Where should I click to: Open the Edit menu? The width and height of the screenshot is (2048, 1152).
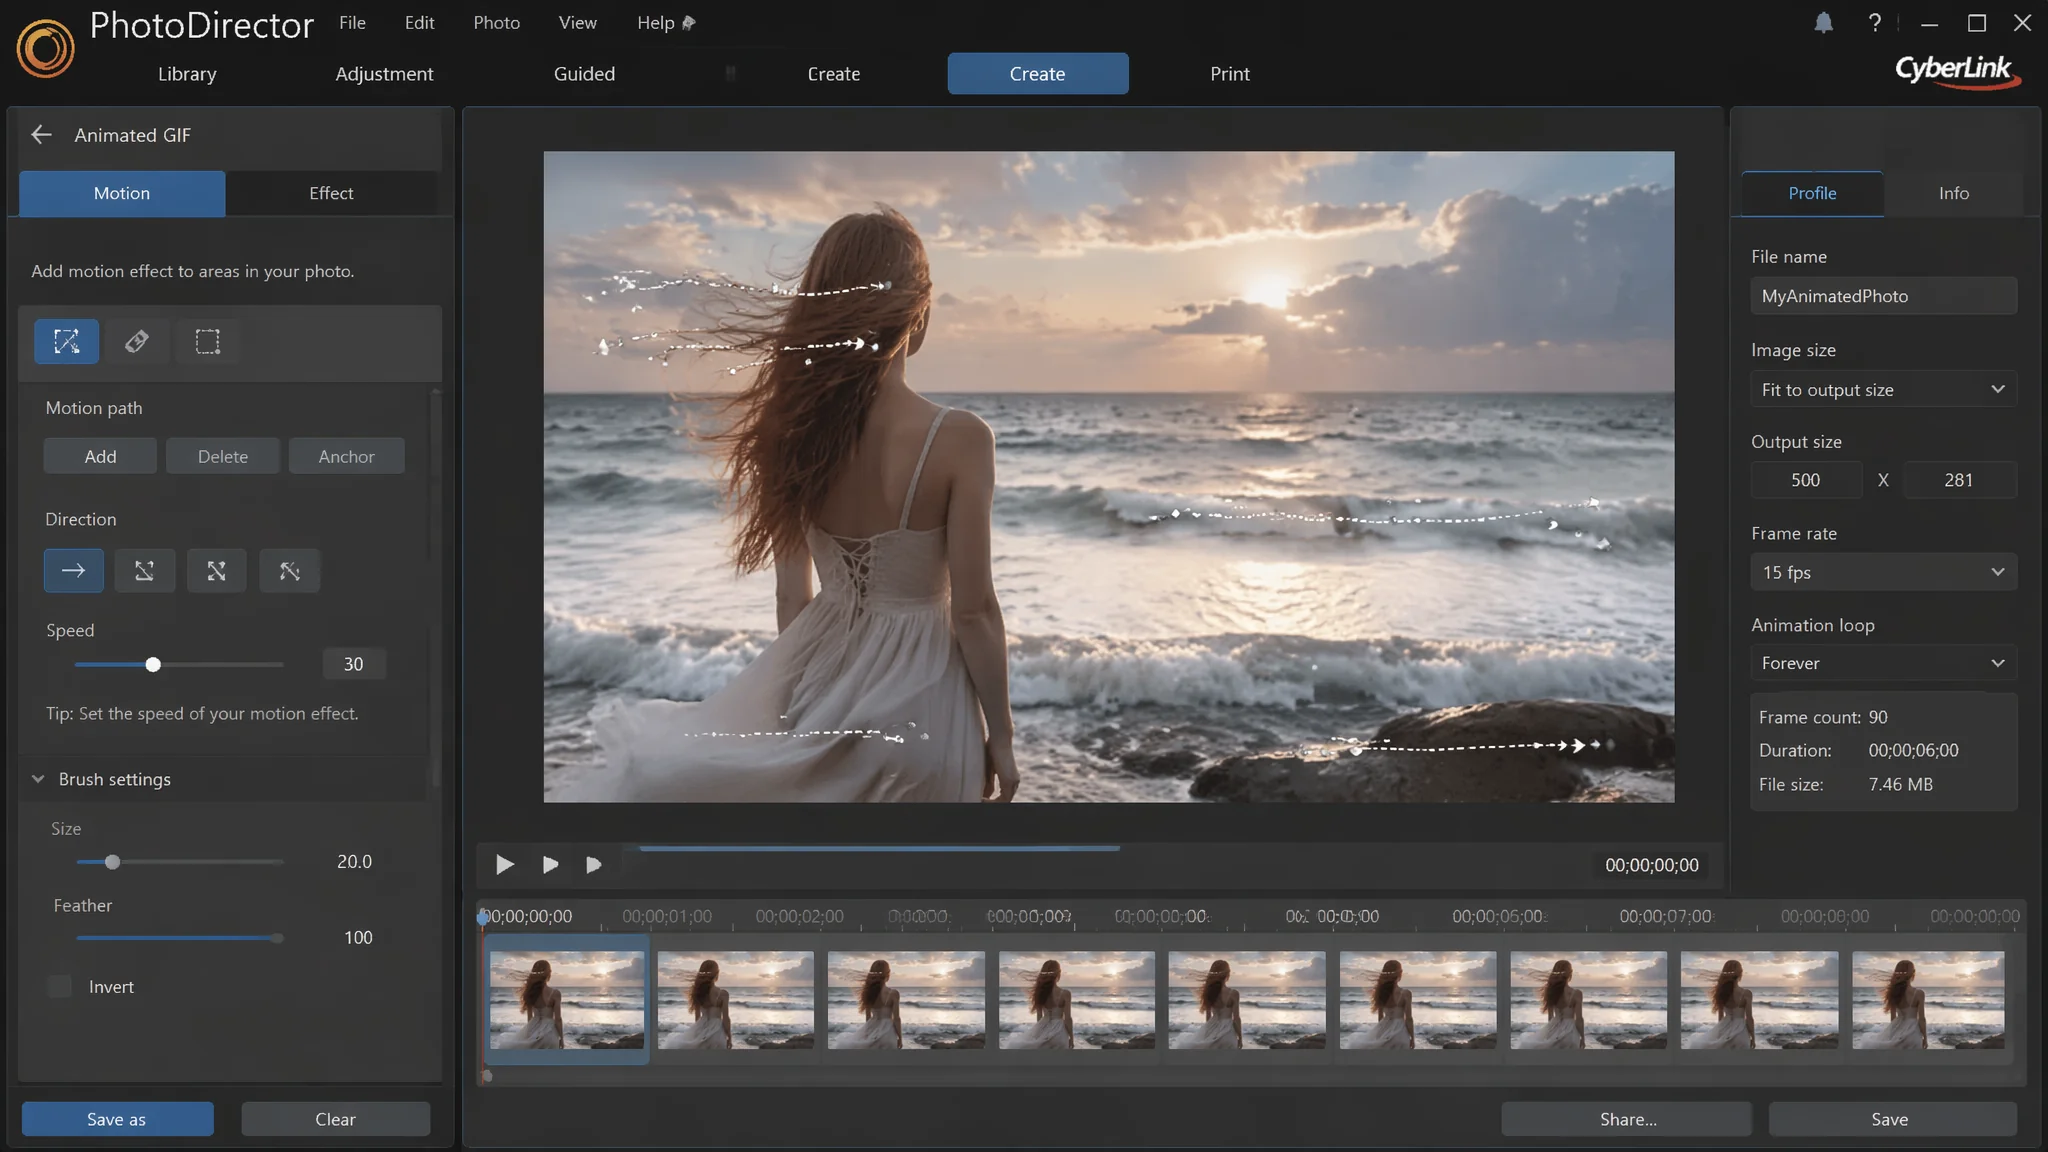pyautogui.click(x=419, y=22)
